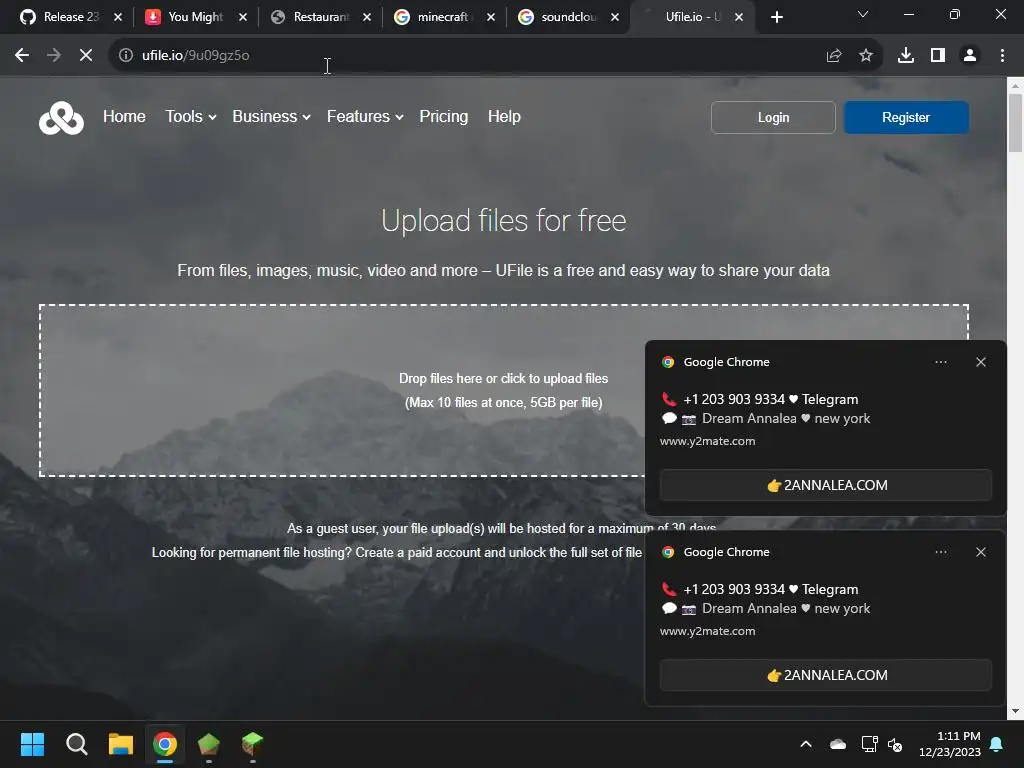Click the upper 2ANNALEA.COM notification button
1024x768 pixels.
point(826,485)
